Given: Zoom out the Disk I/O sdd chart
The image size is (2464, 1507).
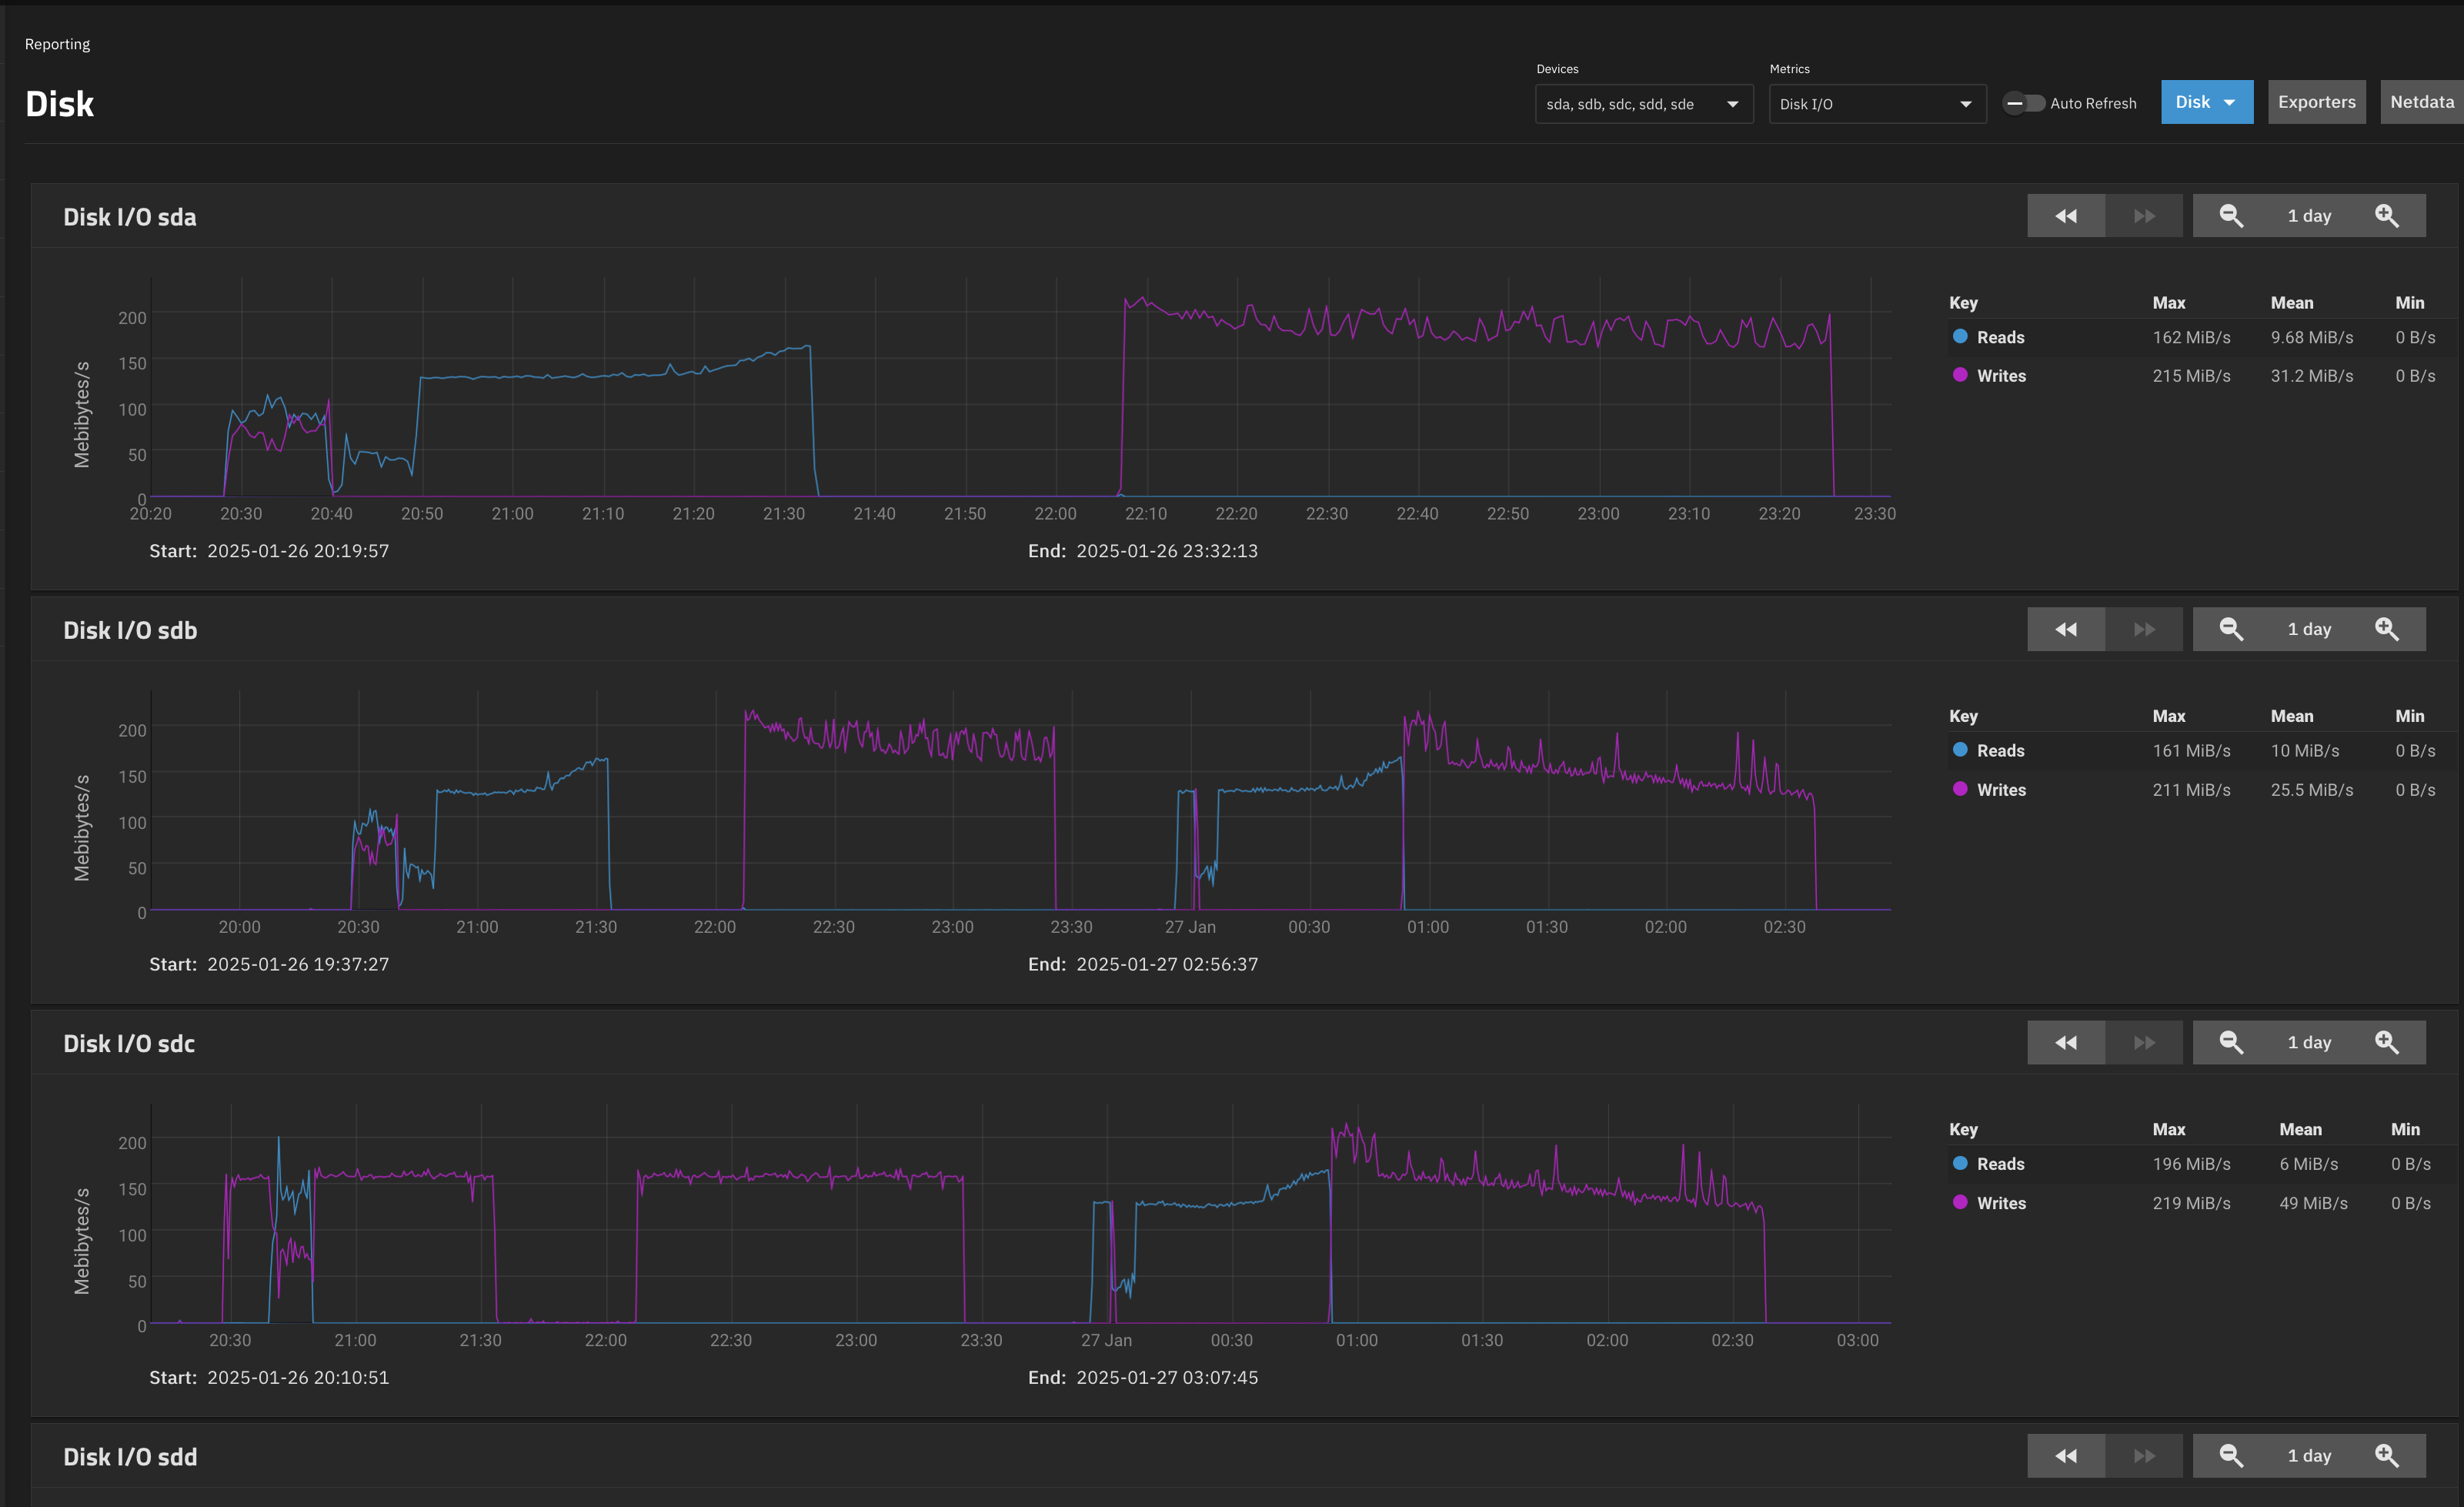Looking at the screenshot, I should coord(2230,1456).
